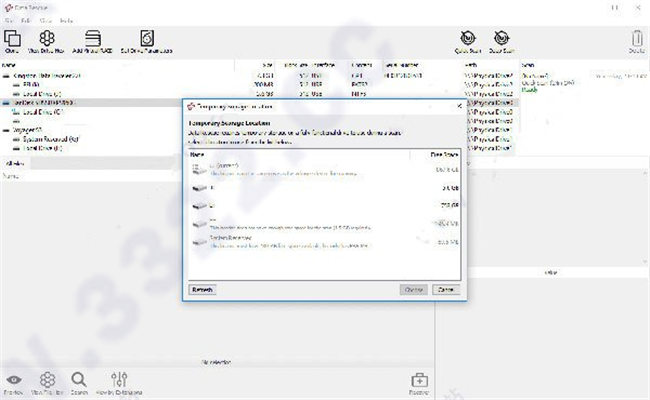Open the File menu
Image resolution: width=650 pixels, height=400 pixels.
[x=9, y=20]
